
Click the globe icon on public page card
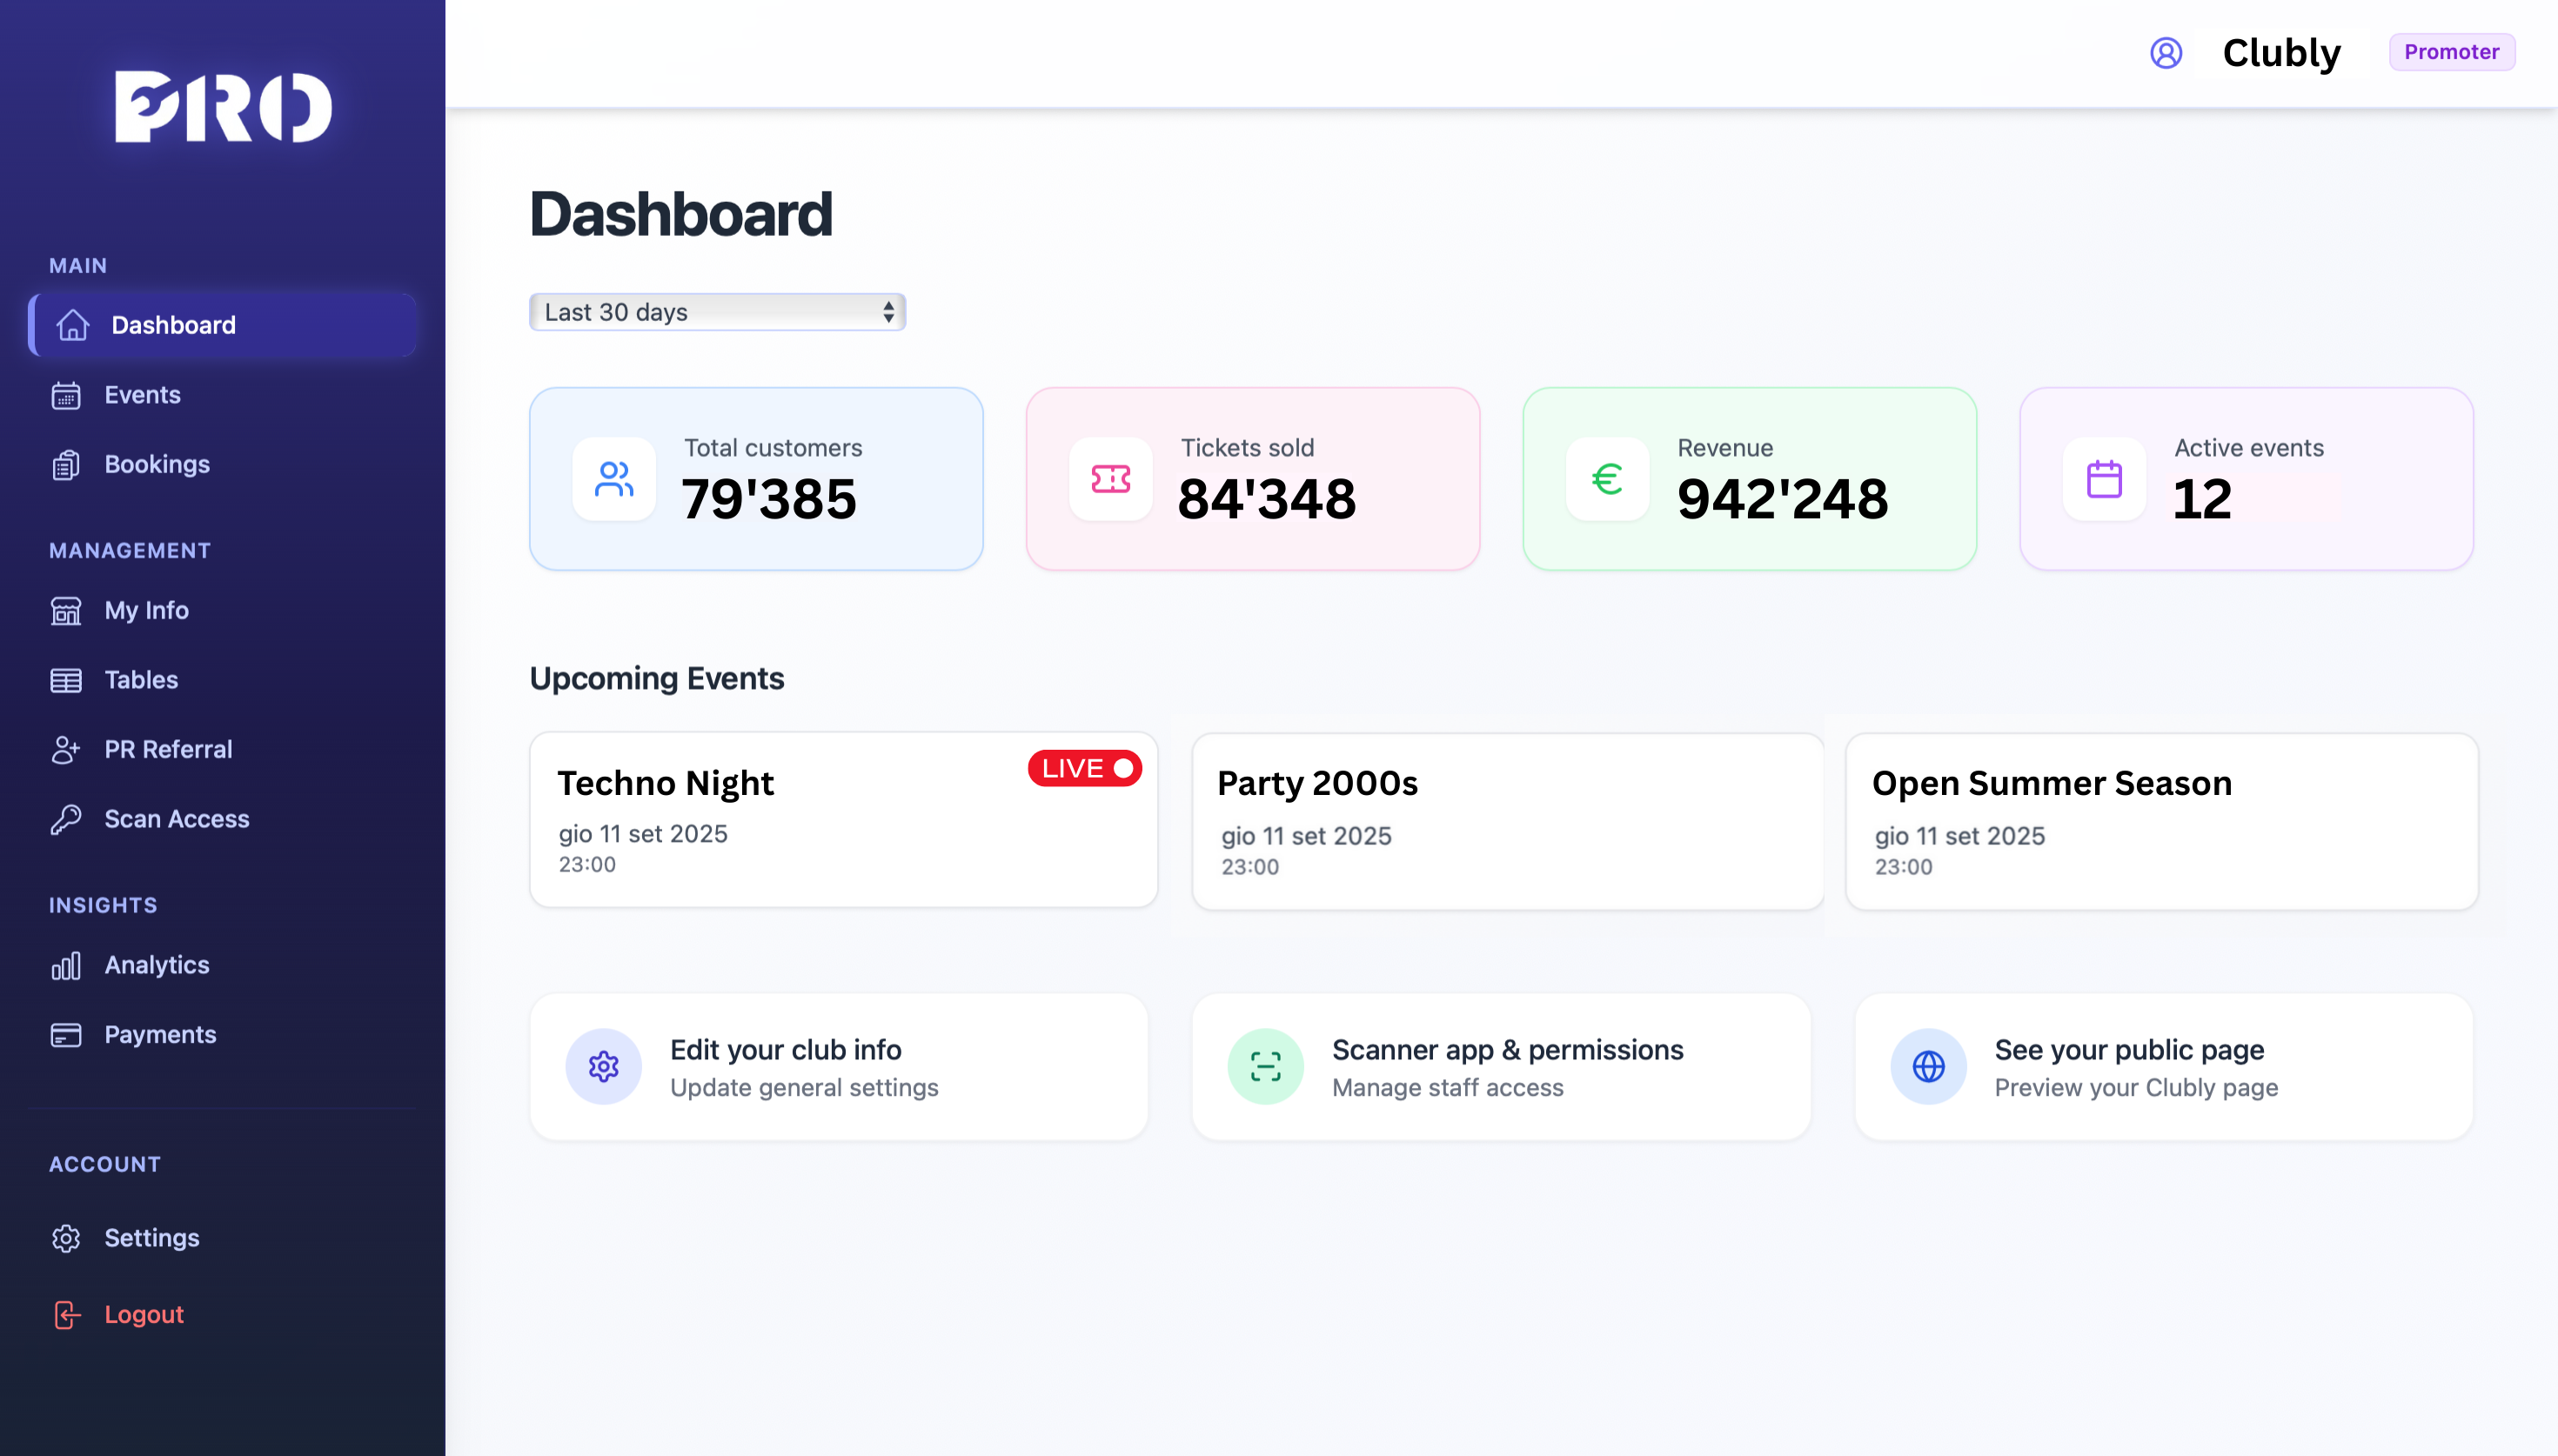coord(1928,1066)
